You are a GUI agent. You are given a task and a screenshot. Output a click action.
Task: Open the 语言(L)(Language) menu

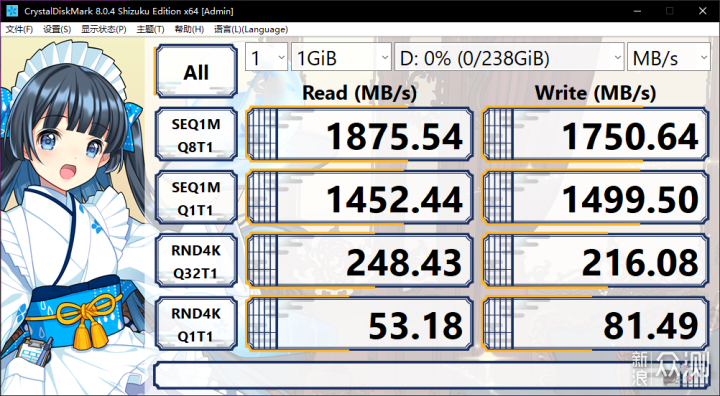tap(251, 29)
